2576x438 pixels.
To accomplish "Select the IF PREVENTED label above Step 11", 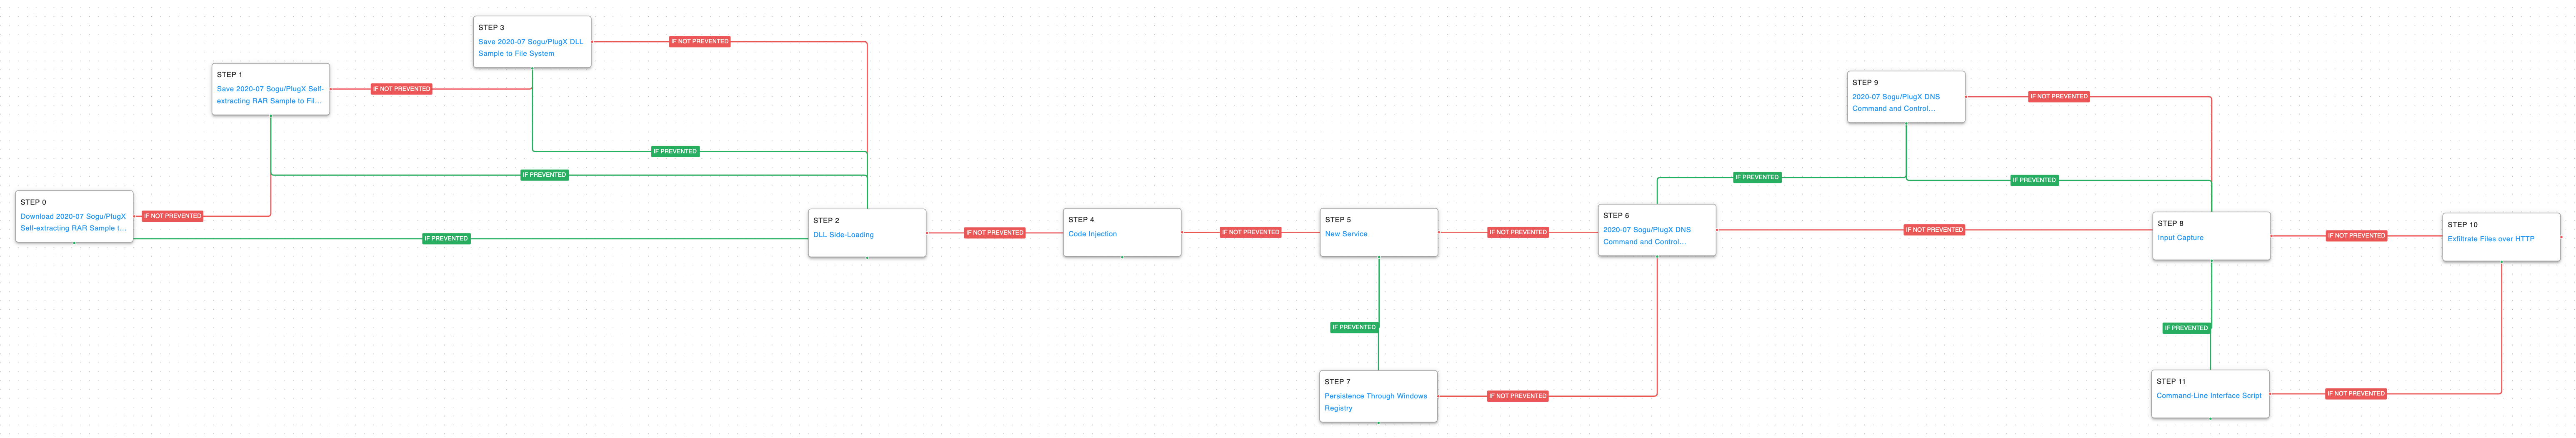I will [2186, 328].
